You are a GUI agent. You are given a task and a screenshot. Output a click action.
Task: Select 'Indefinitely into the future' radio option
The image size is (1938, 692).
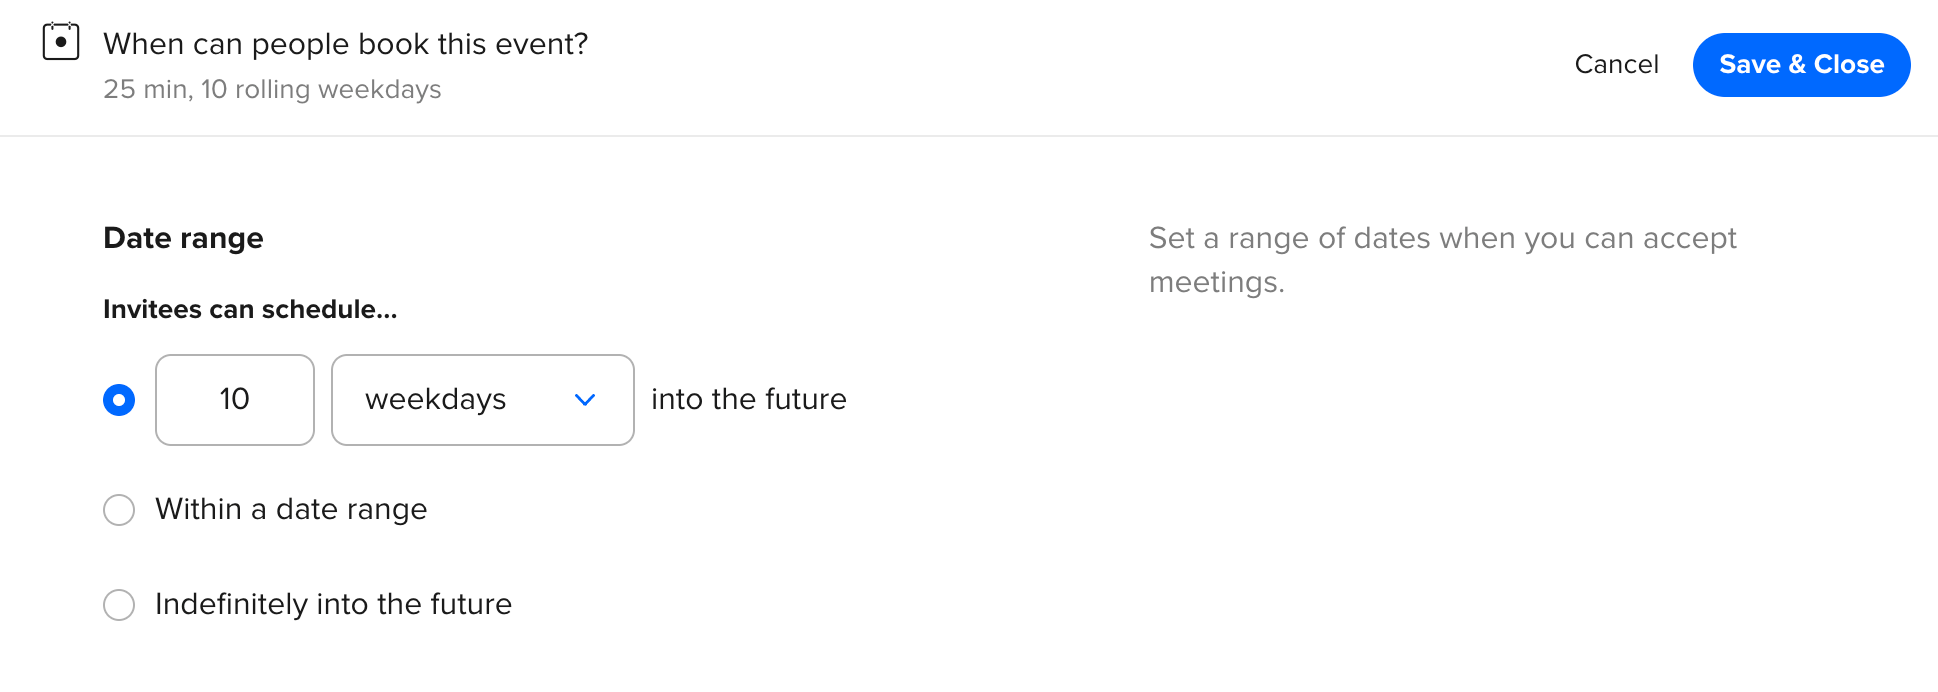119,605
